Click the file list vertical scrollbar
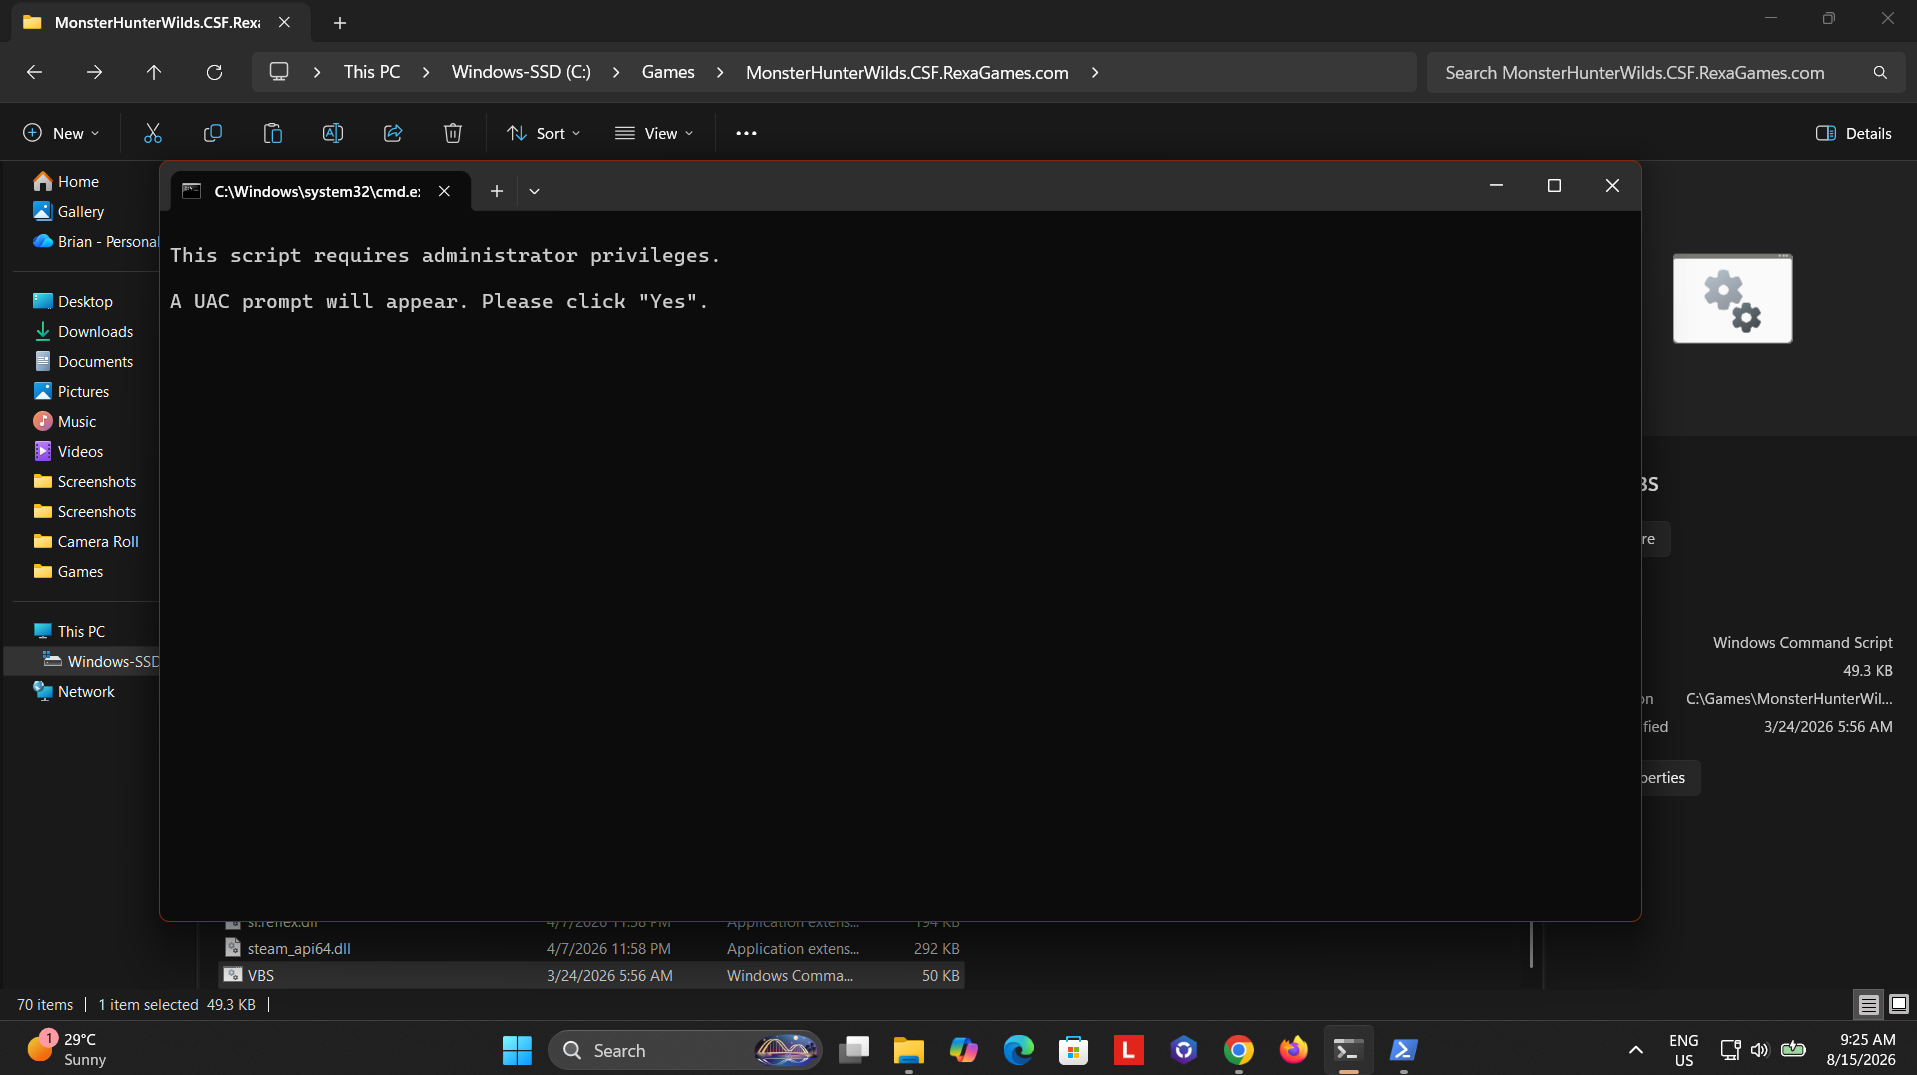 pyautogui.click(x=1532, y=944)
